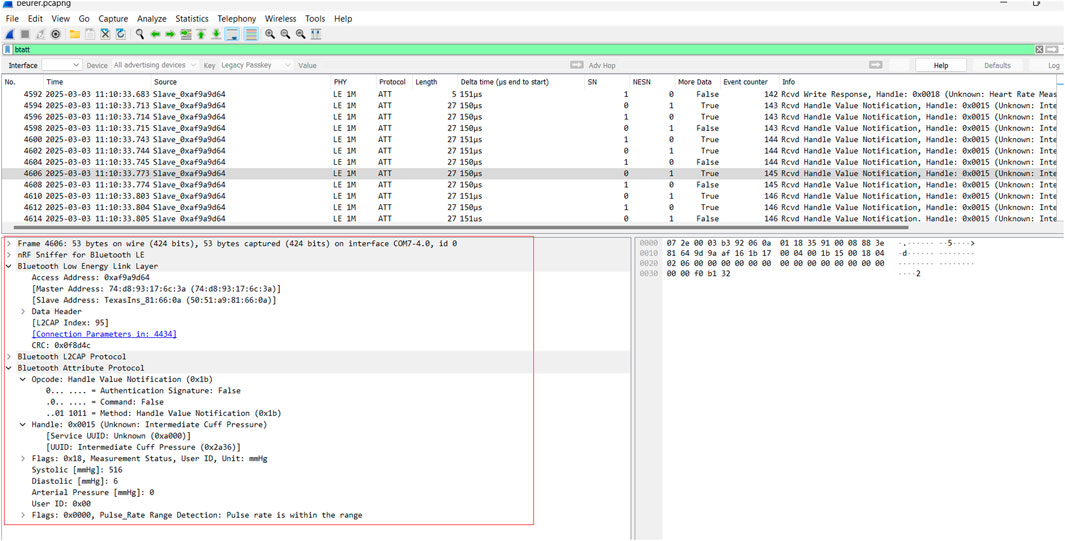Expand the Frame 4606 tree node
The image size is (1065, 541).
(9, 243)
